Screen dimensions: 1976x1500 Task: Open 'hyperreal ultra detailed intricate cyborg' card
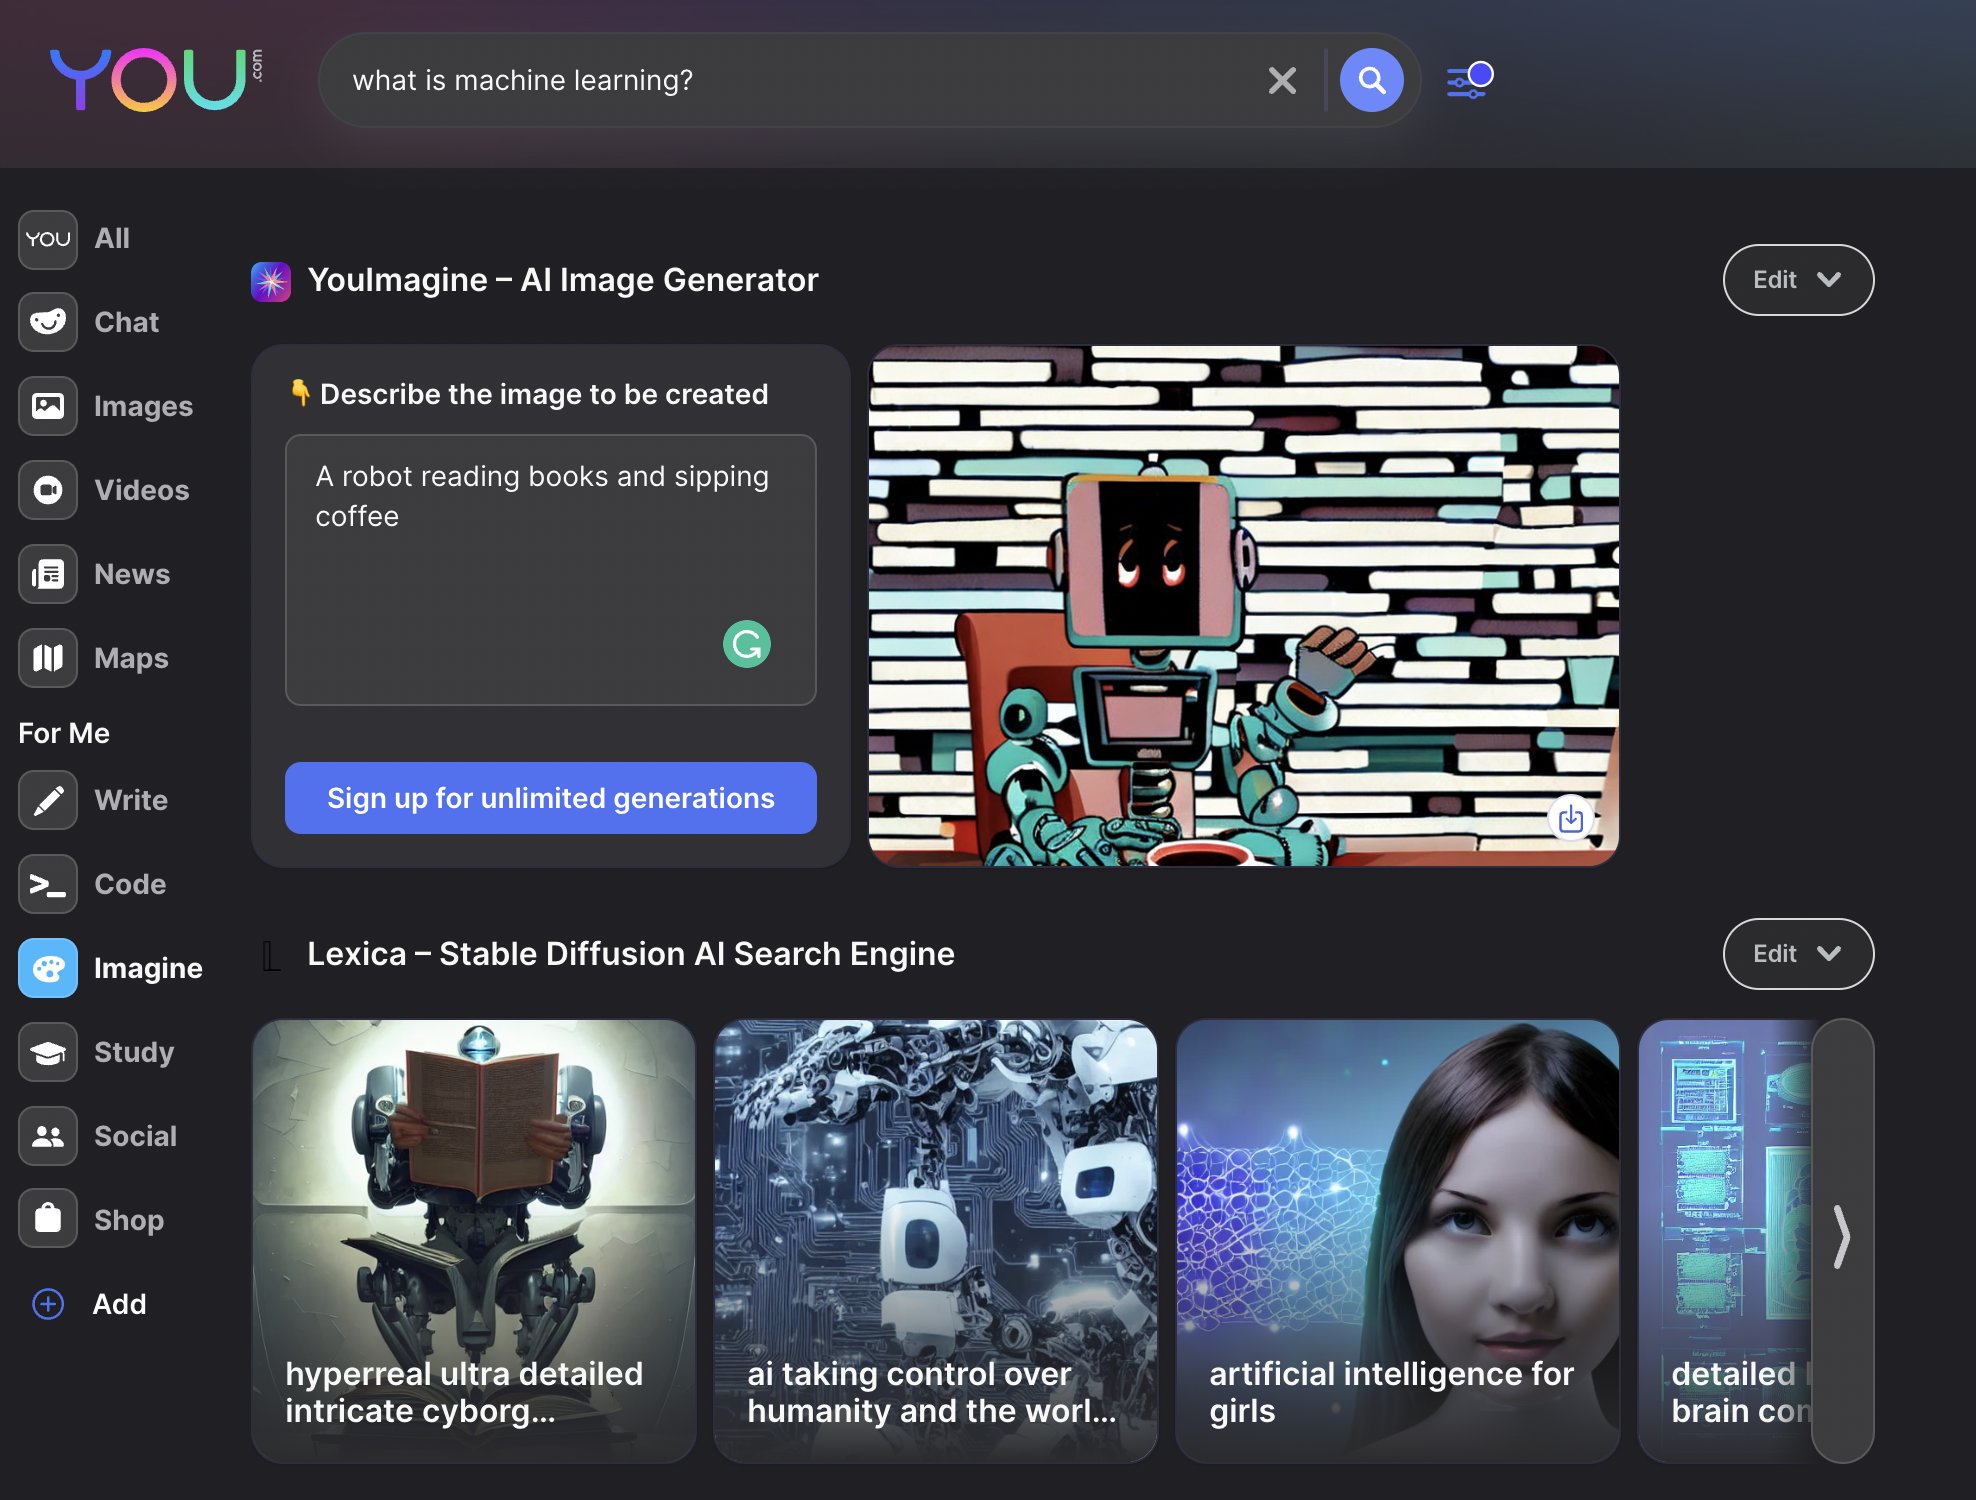474,1241
